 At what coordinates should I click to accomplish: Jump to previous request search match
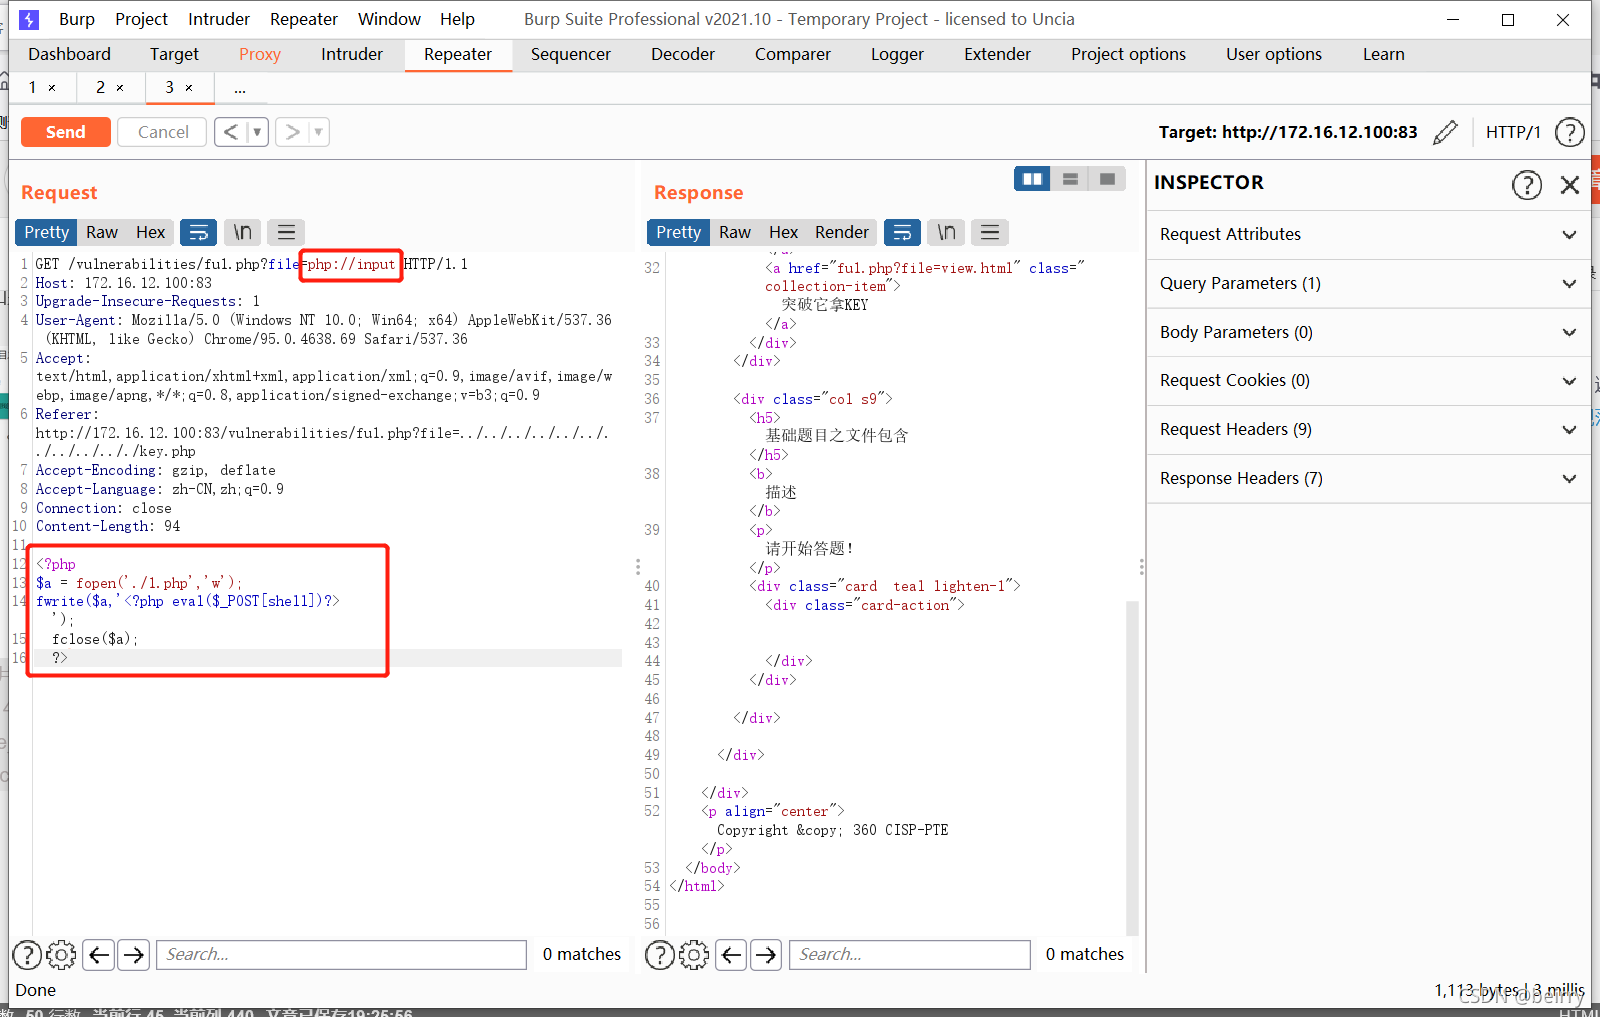pyautogui.click(x=98, y=955)
